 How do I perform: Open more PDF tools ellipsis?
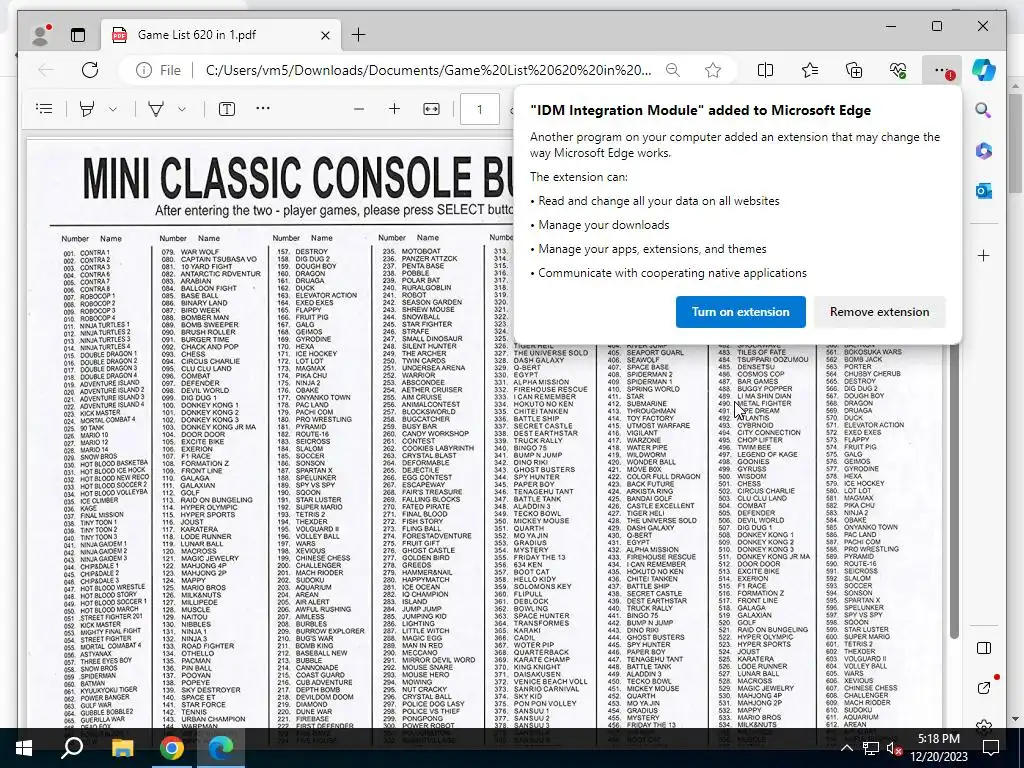pos(263,108)
